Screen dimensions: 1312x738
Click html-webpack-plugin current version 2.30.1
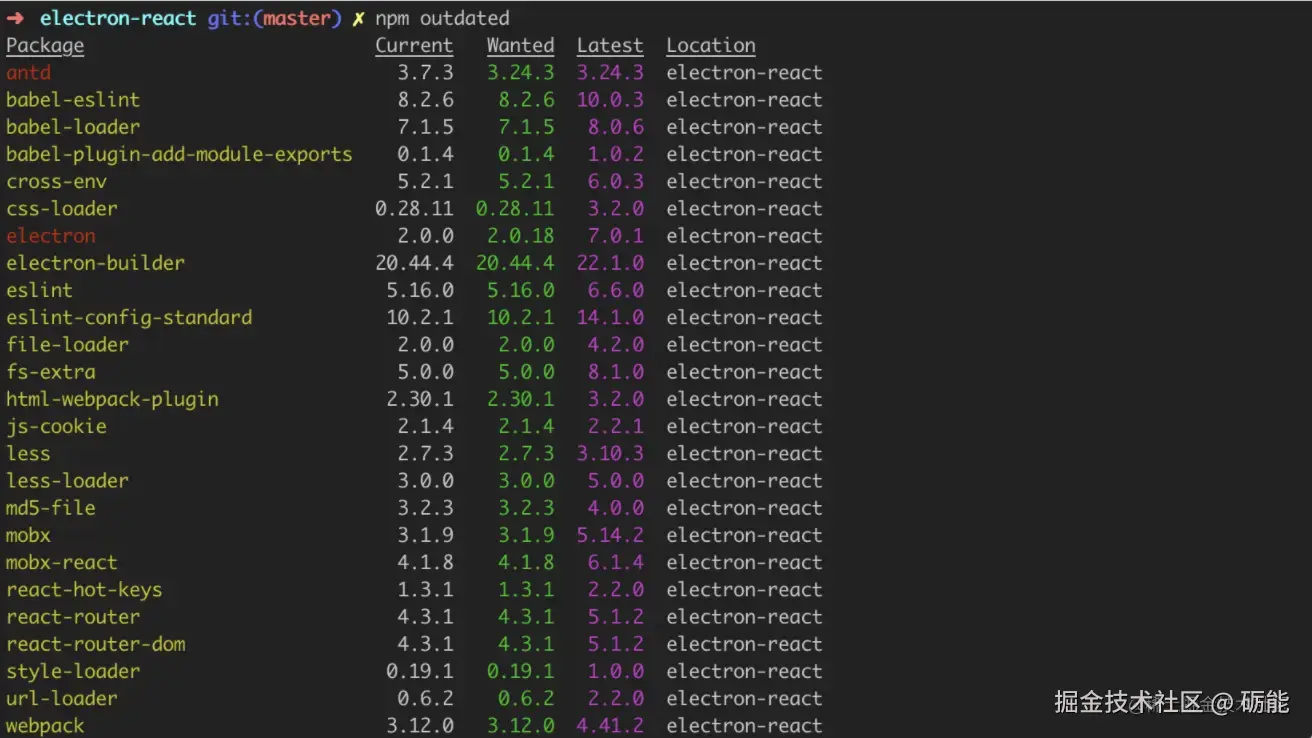click(420, 399)
